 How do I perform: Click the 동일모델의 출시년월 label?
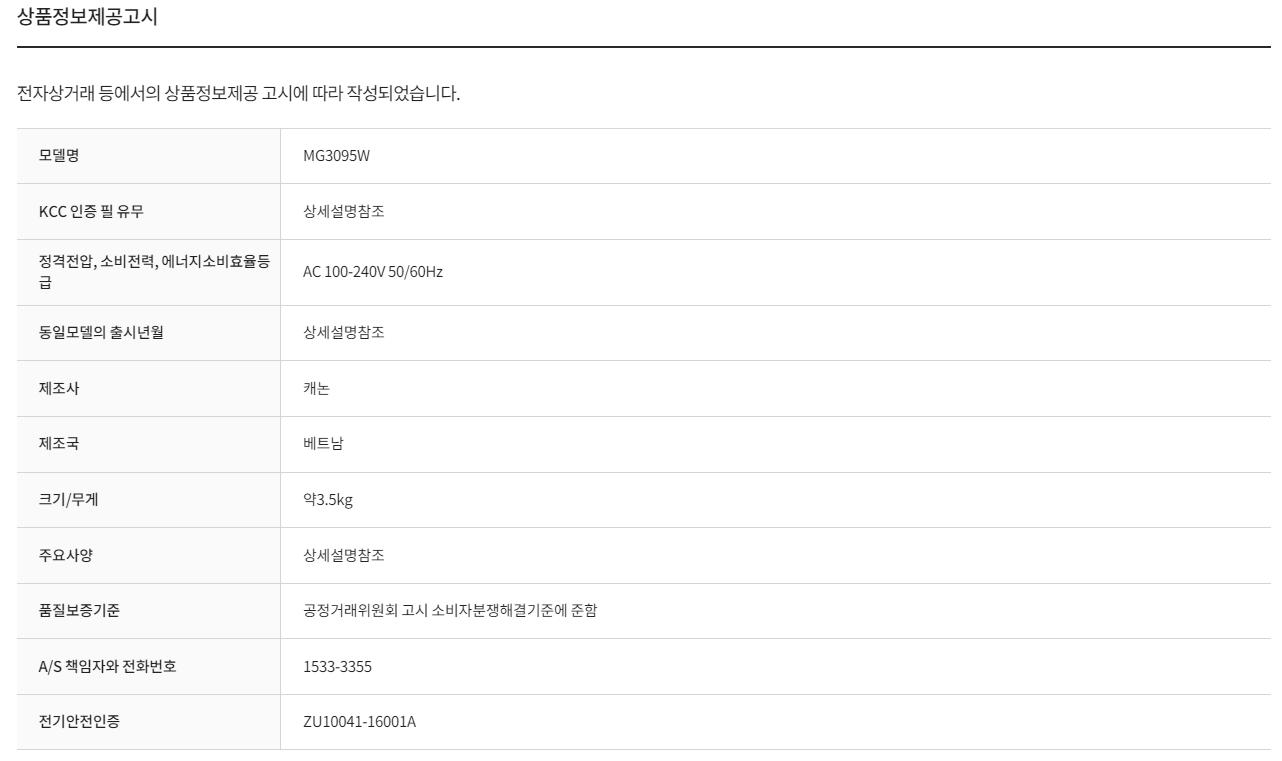click(x=101, y=333)
